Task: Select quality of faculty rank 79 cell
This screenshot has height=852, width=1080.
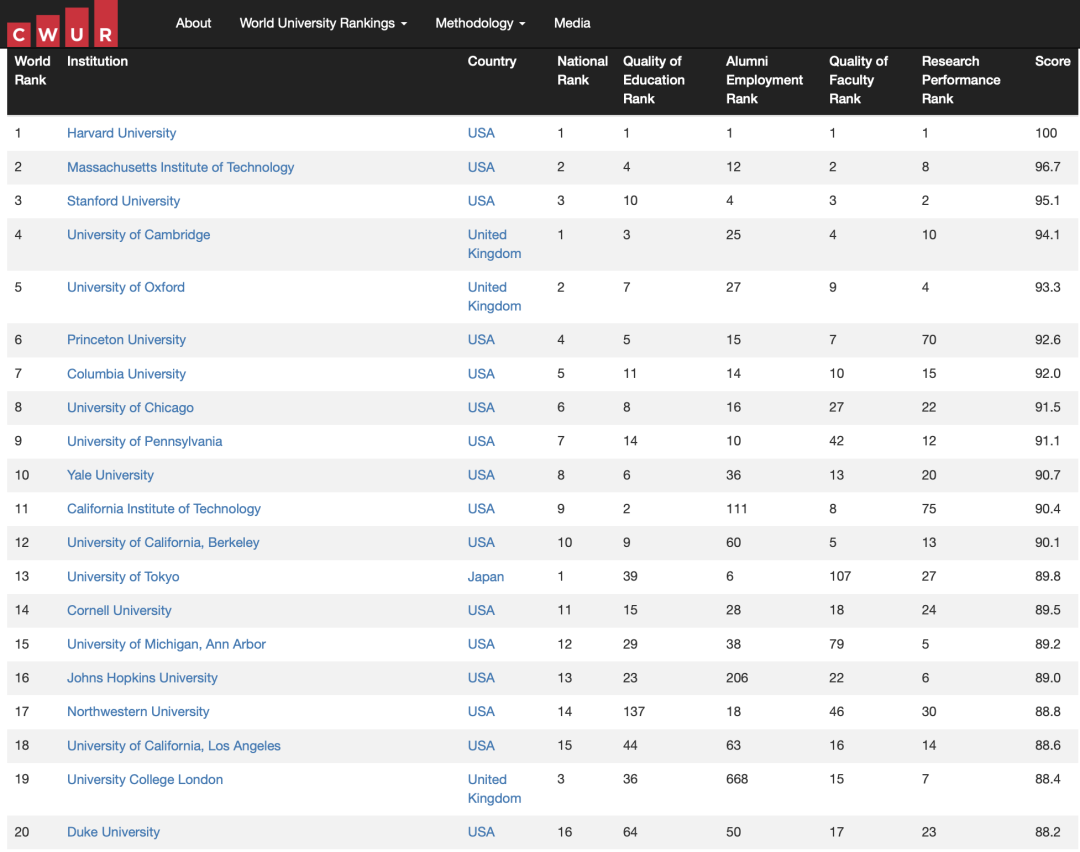Action: click(836, 644)
